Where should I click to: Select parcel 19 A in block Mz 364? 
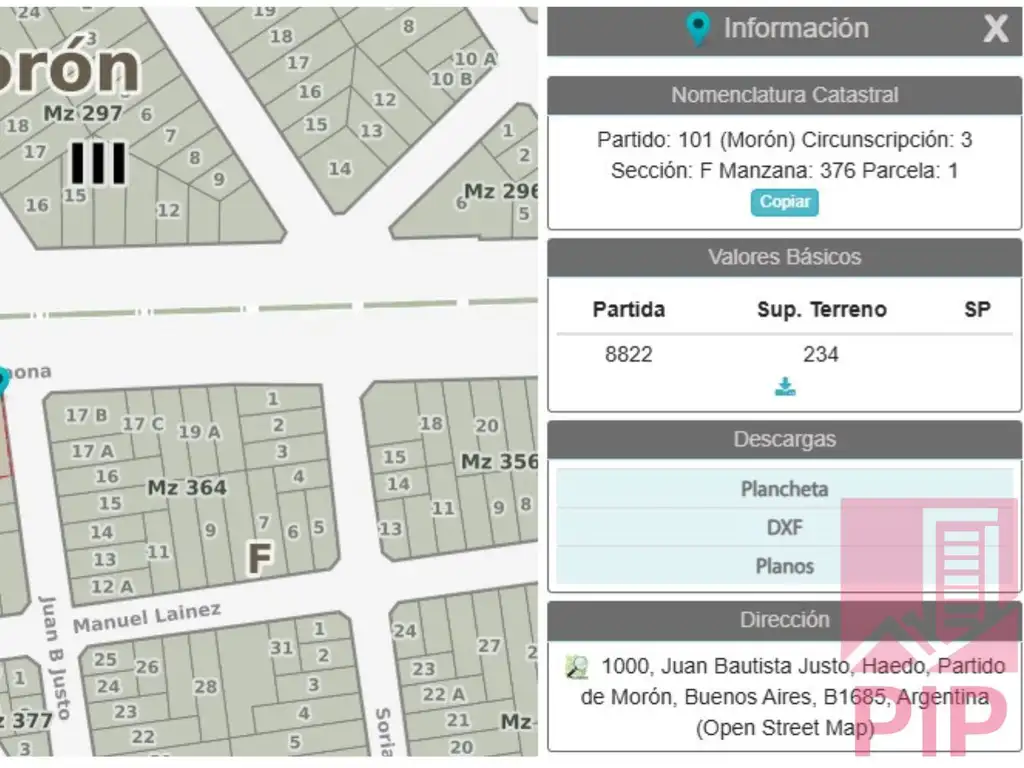click(199, 432)
